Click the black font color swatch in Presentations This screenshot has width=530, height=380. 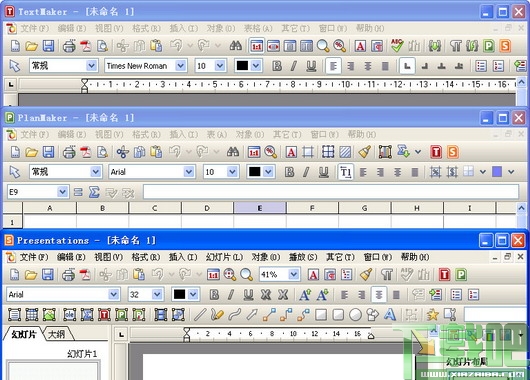(179, 294)
